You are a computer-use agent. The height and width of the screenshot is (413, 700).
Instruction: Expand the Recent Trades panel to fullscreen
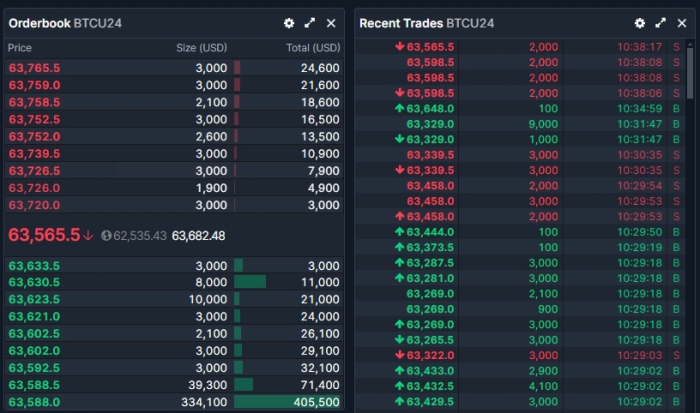(x=660, y=23)
